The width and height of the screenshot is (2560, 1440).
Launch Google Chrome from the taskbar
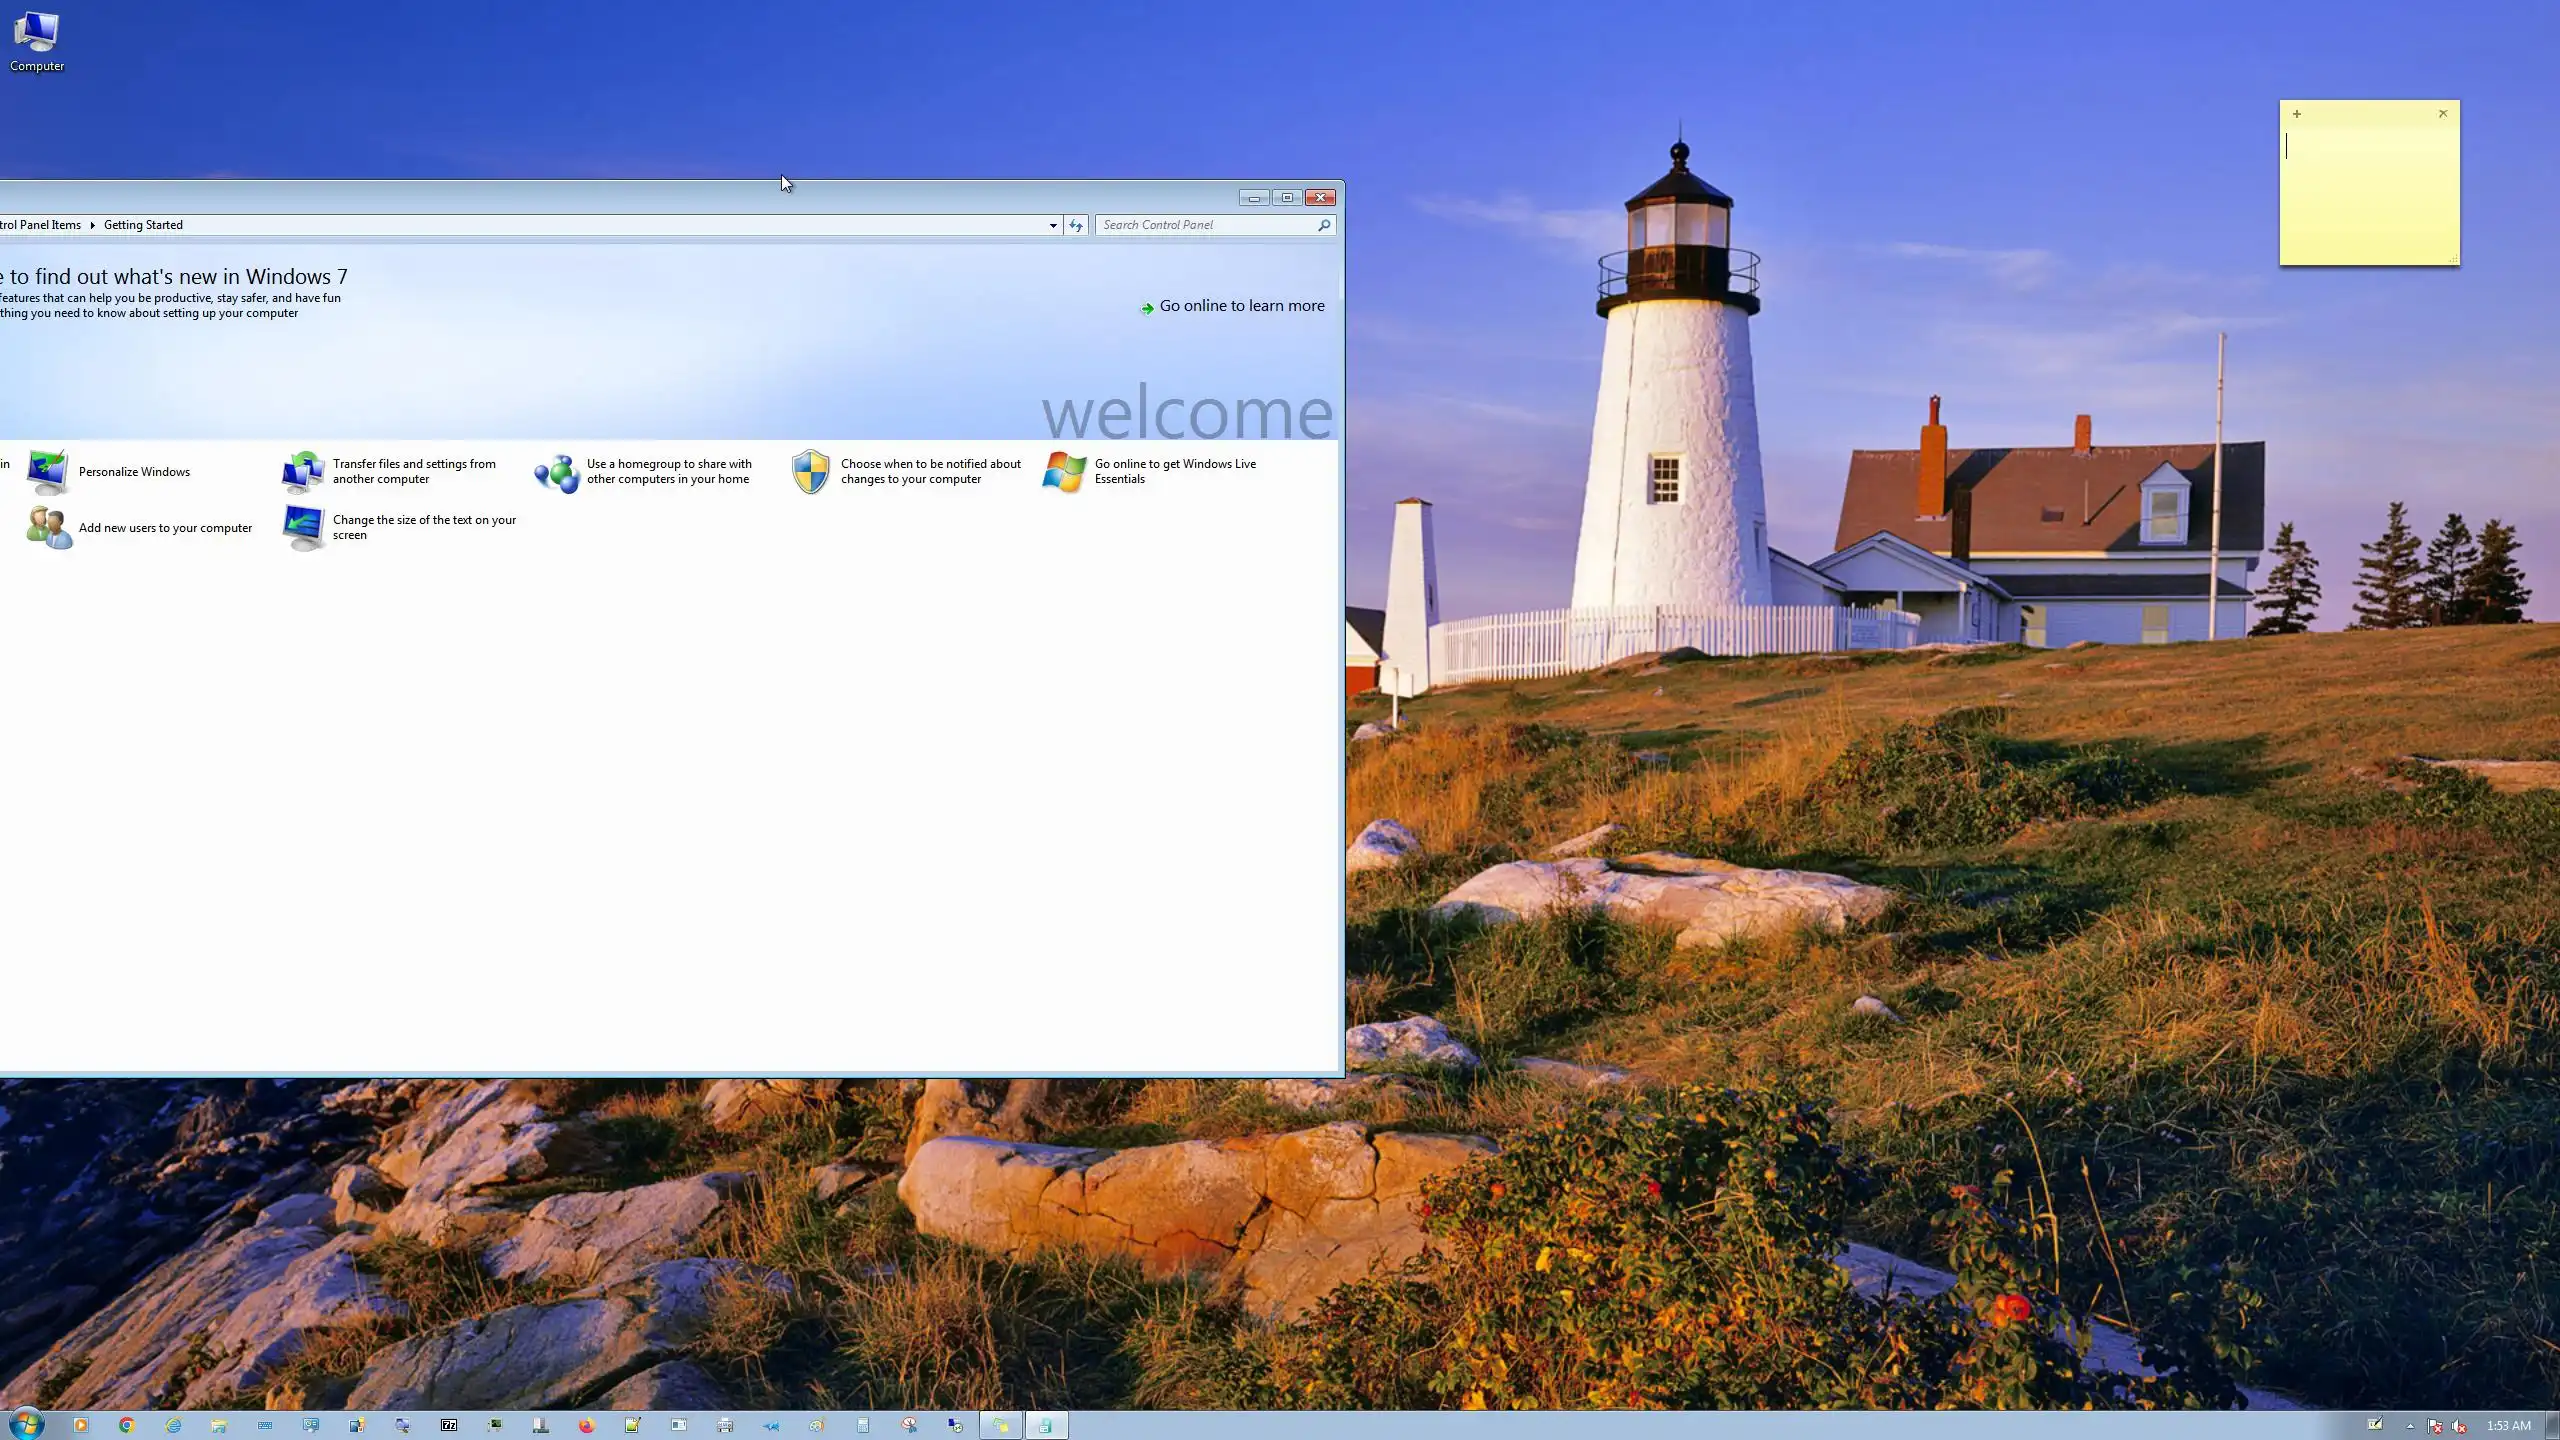point(127,1425)
